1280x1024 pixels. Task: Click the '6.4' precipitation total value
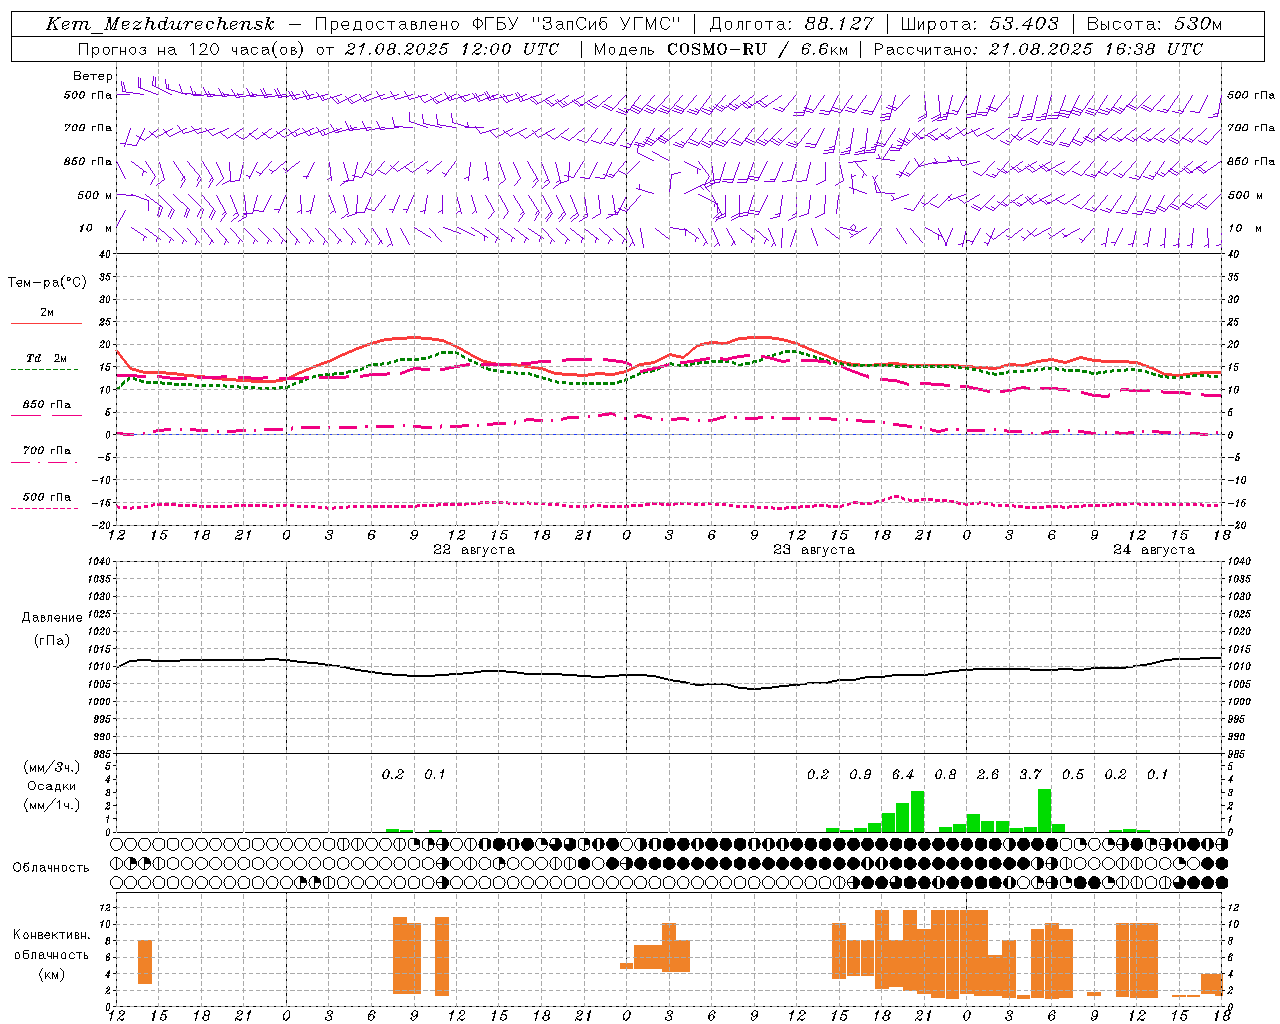903,775
